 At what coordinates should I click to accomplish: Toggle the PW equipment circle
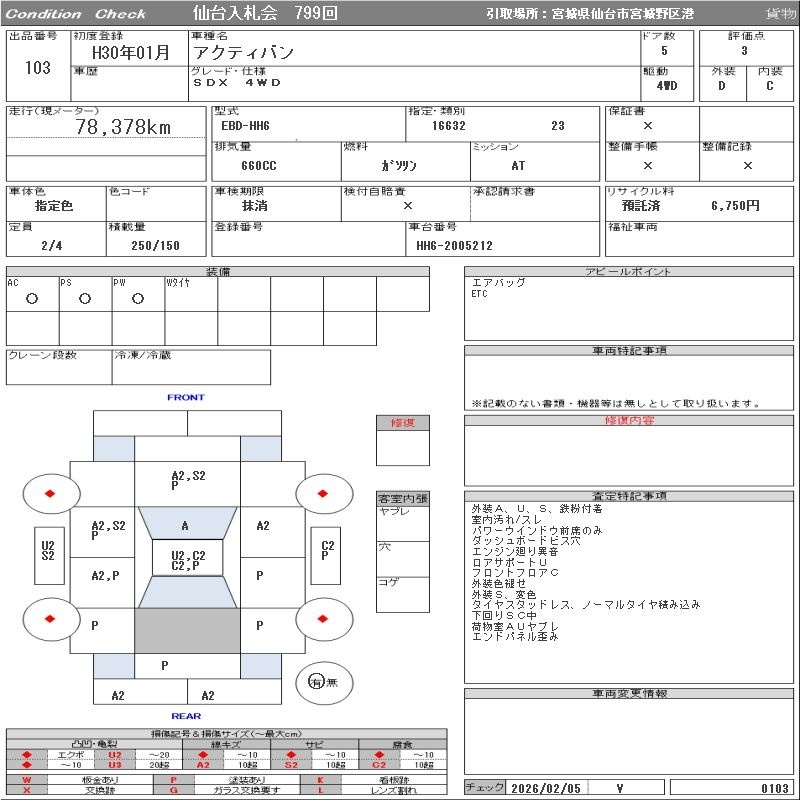(137, 298)
